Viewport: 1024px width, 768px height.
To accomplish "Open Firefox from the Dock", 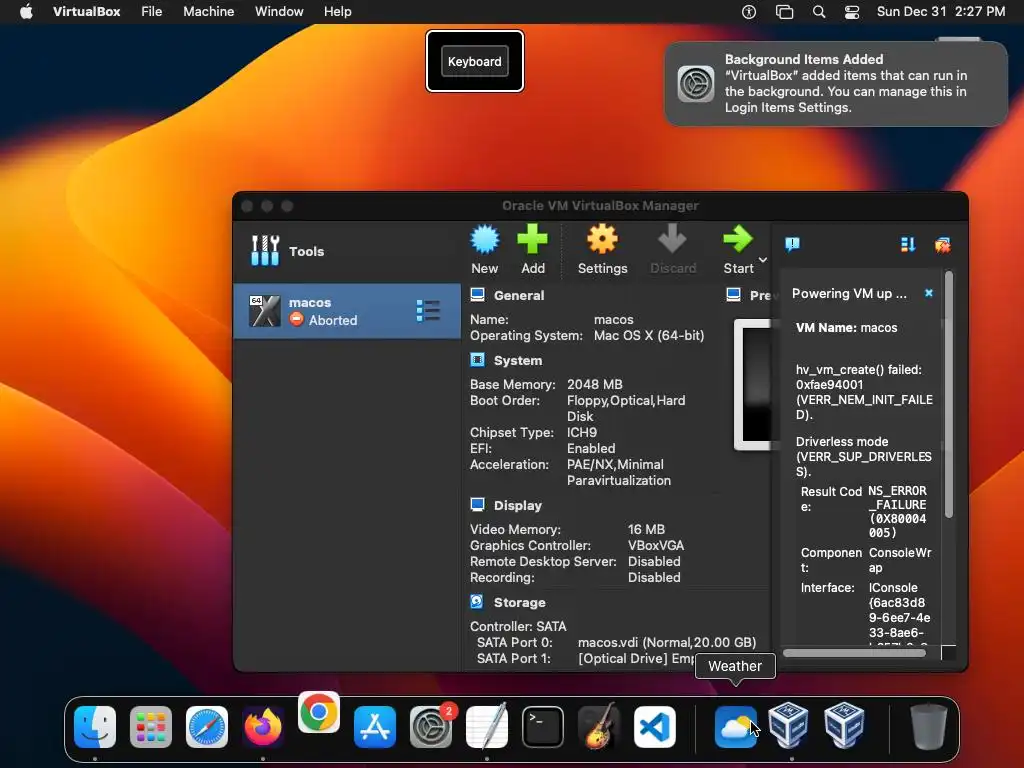I will (x=263, y=727).
